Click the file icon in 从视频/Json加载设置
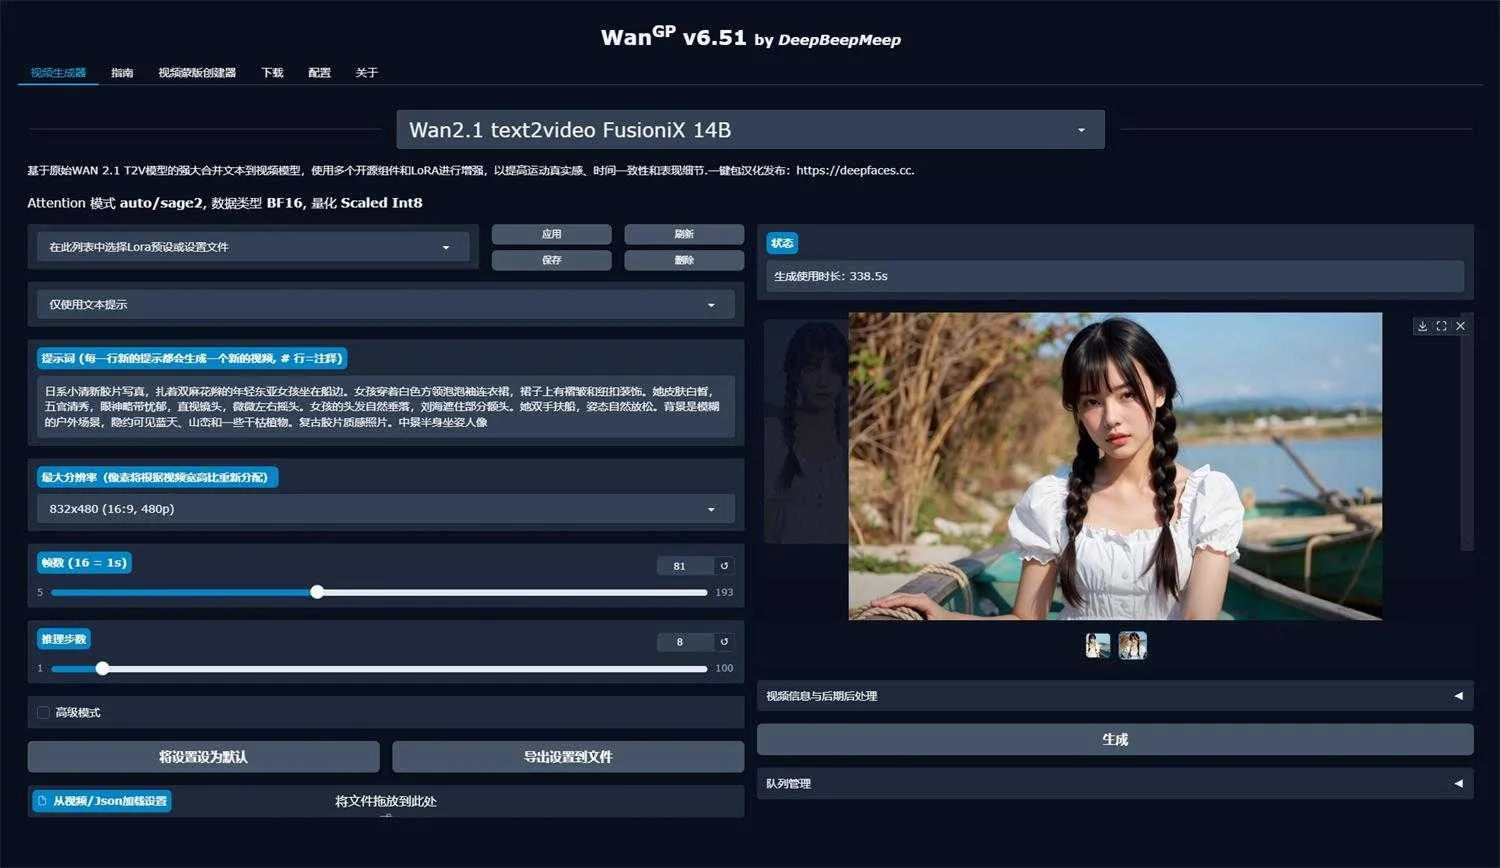This screenshot has height=868, width=1500. click(x=42, y=801)
